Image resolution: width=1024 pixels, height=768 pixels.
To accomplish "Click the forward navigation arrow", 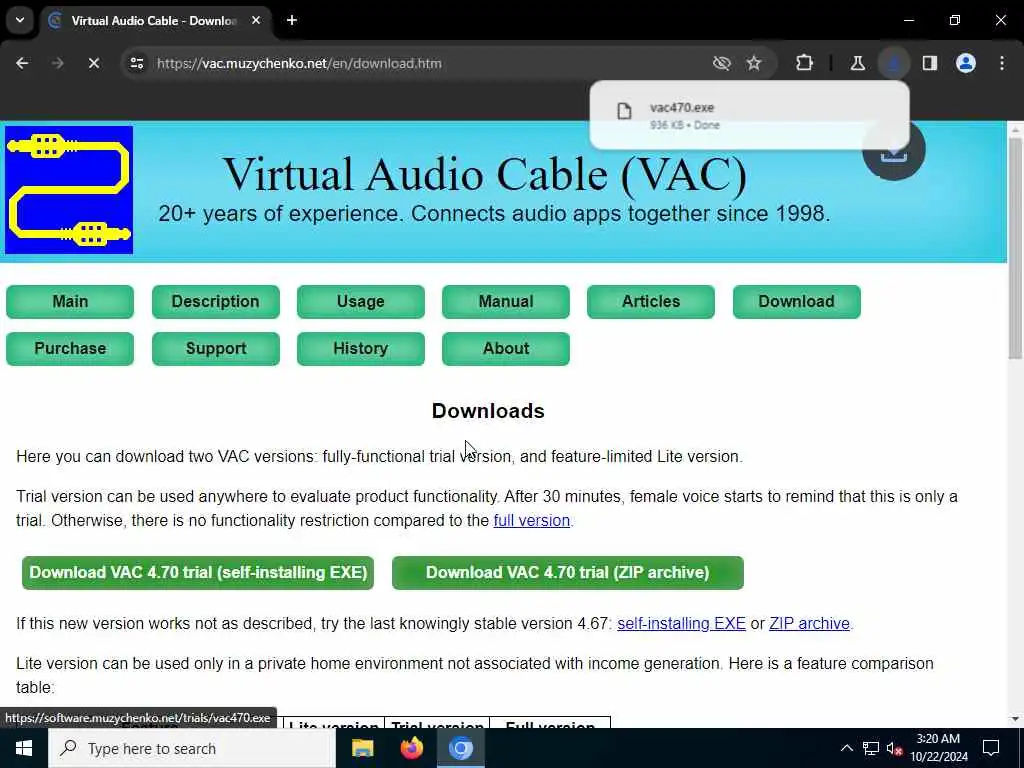I will (x=57, y=63).
